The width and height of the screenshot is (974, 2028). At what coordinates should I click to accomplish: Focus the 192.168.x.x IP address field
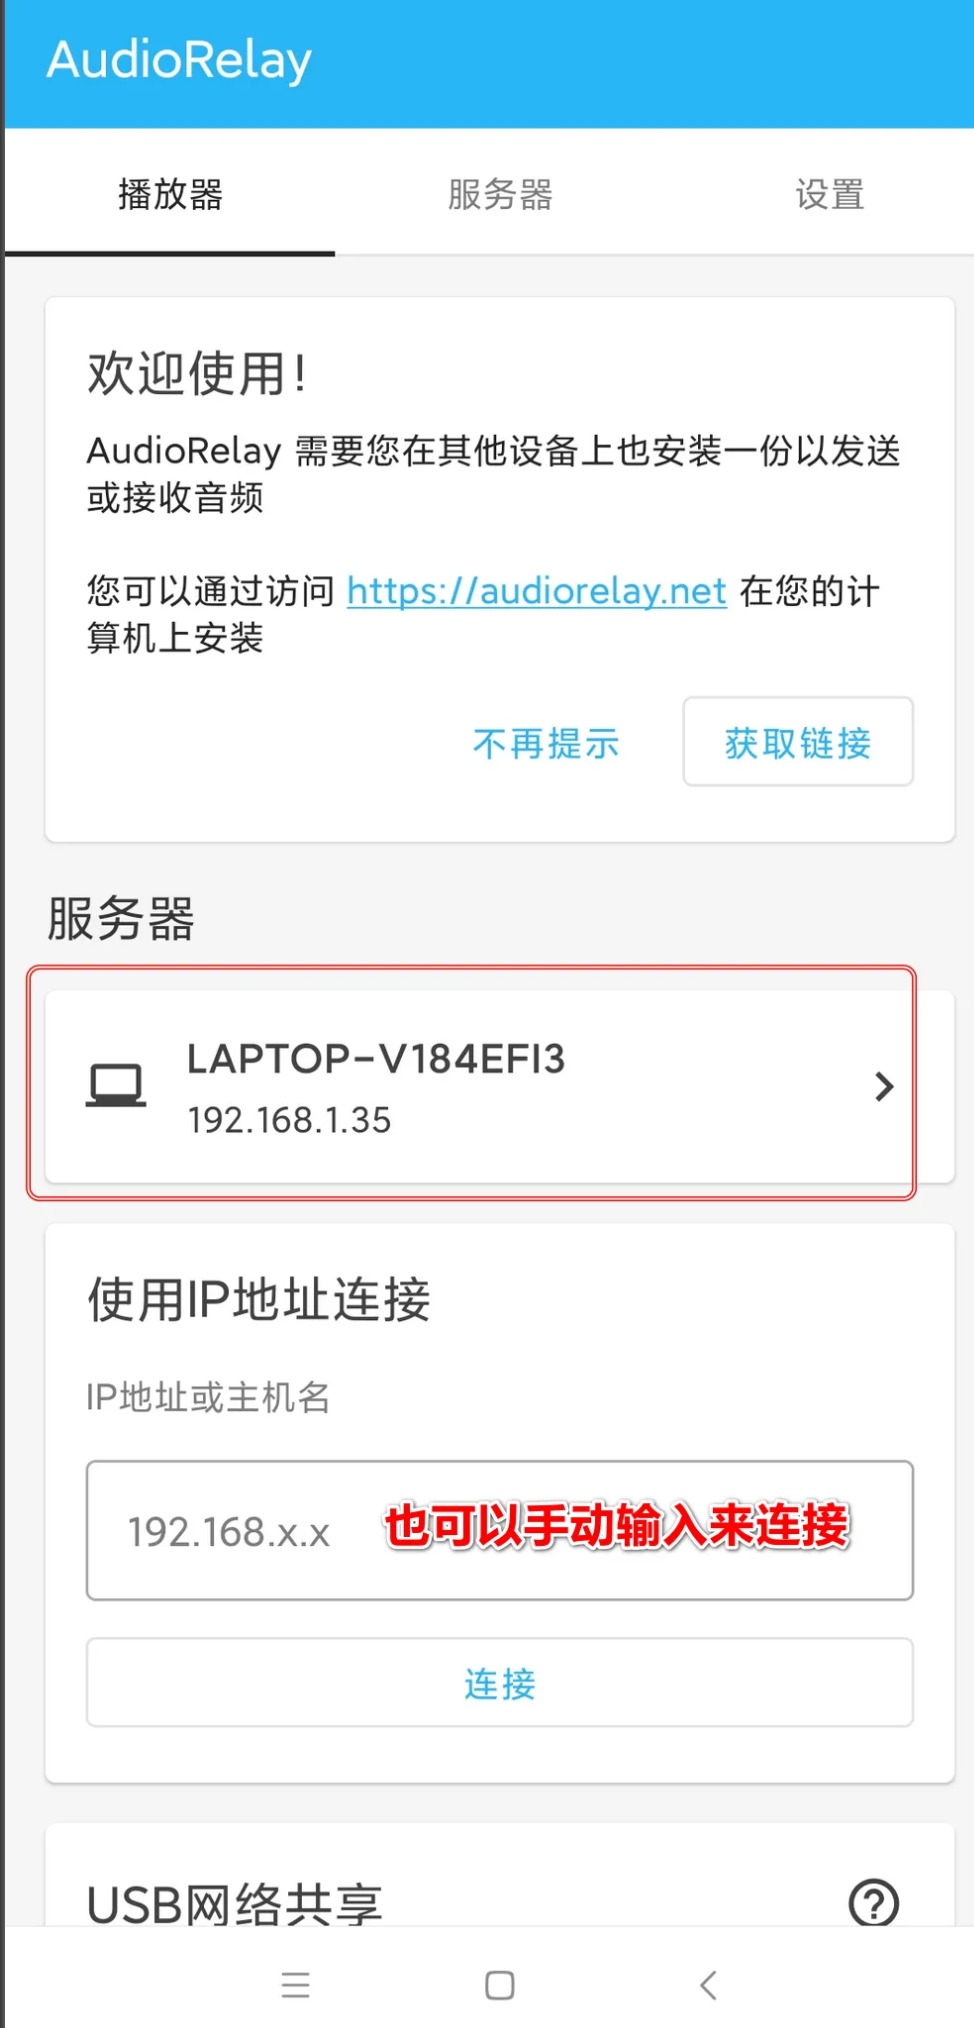point(500,1531)
